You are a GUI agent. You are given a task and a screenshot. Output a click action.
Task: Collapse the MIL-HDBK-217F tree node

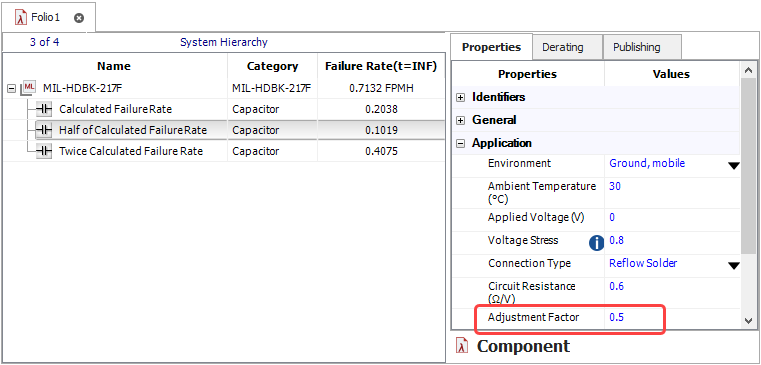point(11,88)
